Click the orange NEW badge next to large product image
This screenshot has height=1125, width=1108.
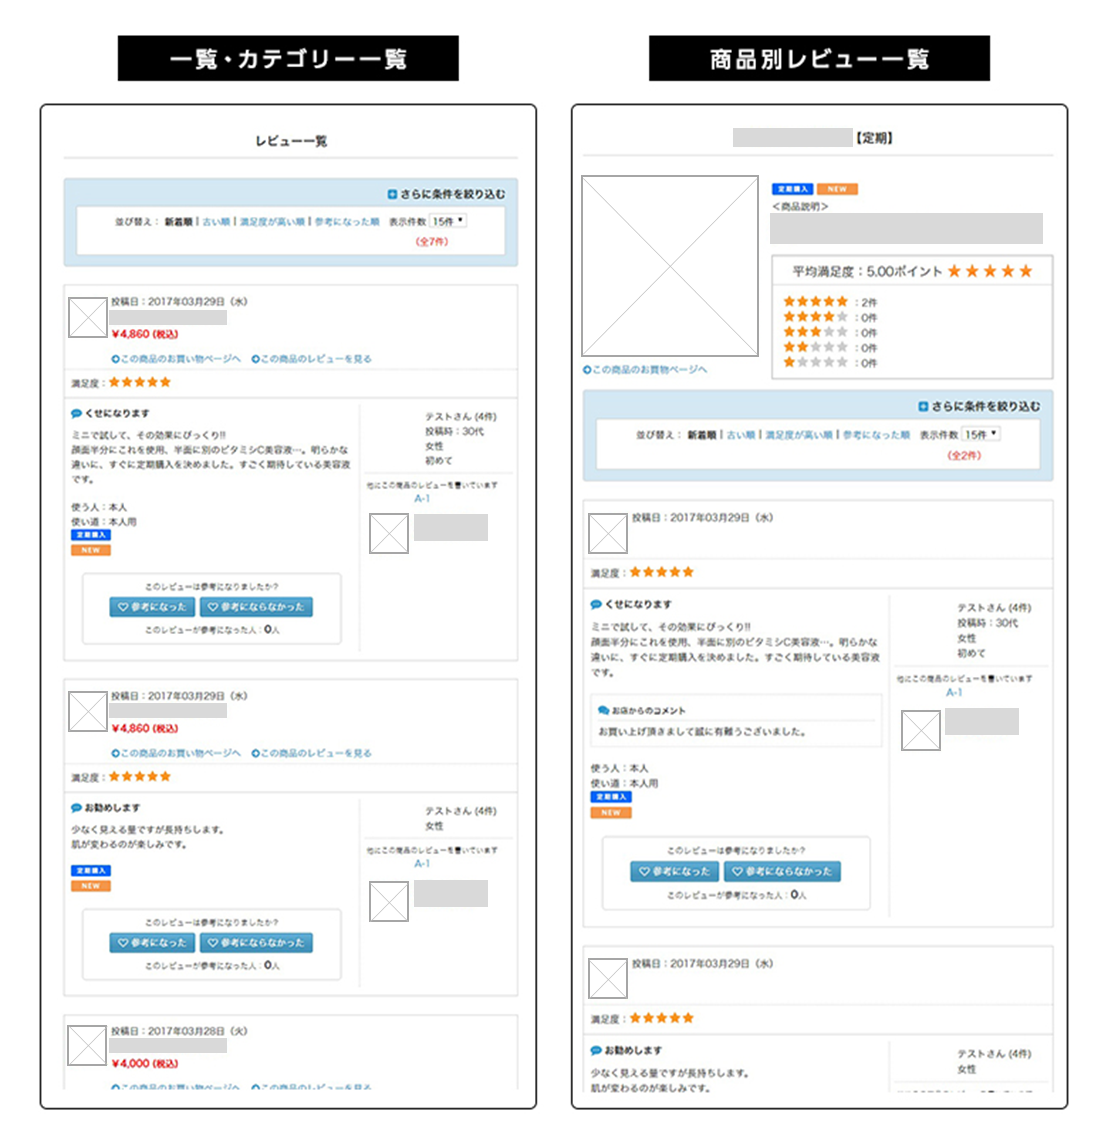[x=837, y=189]
